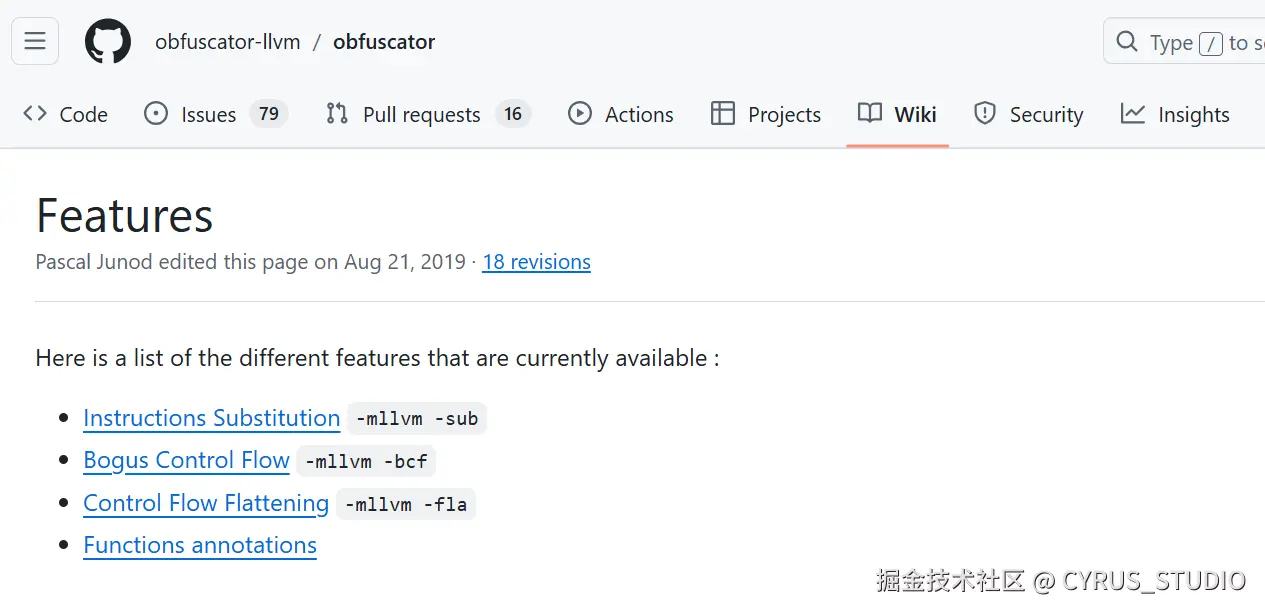The image size is (1265, 613).
Task: Open the hamburger navigation menu
Action: coord(35,41)
